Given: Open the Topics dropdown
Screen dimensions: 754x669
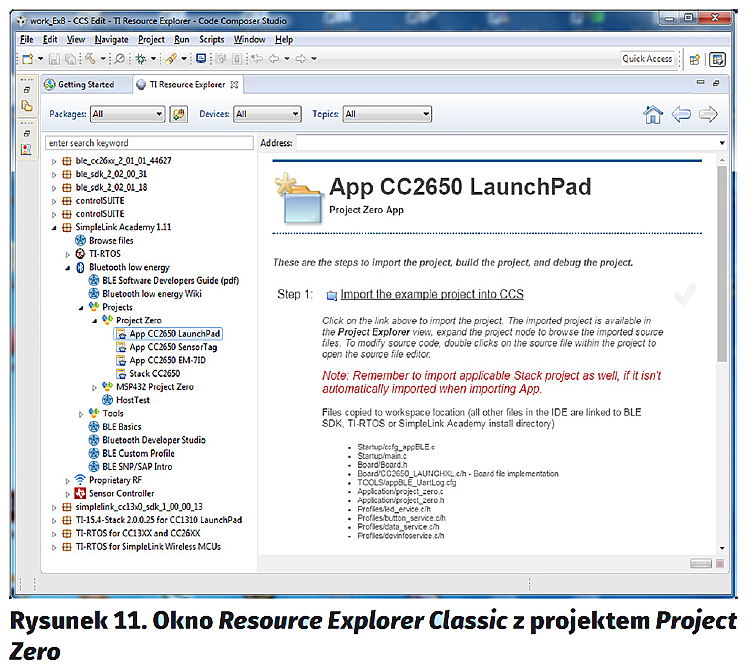Looking at the screenshot, I should (386, 115).
